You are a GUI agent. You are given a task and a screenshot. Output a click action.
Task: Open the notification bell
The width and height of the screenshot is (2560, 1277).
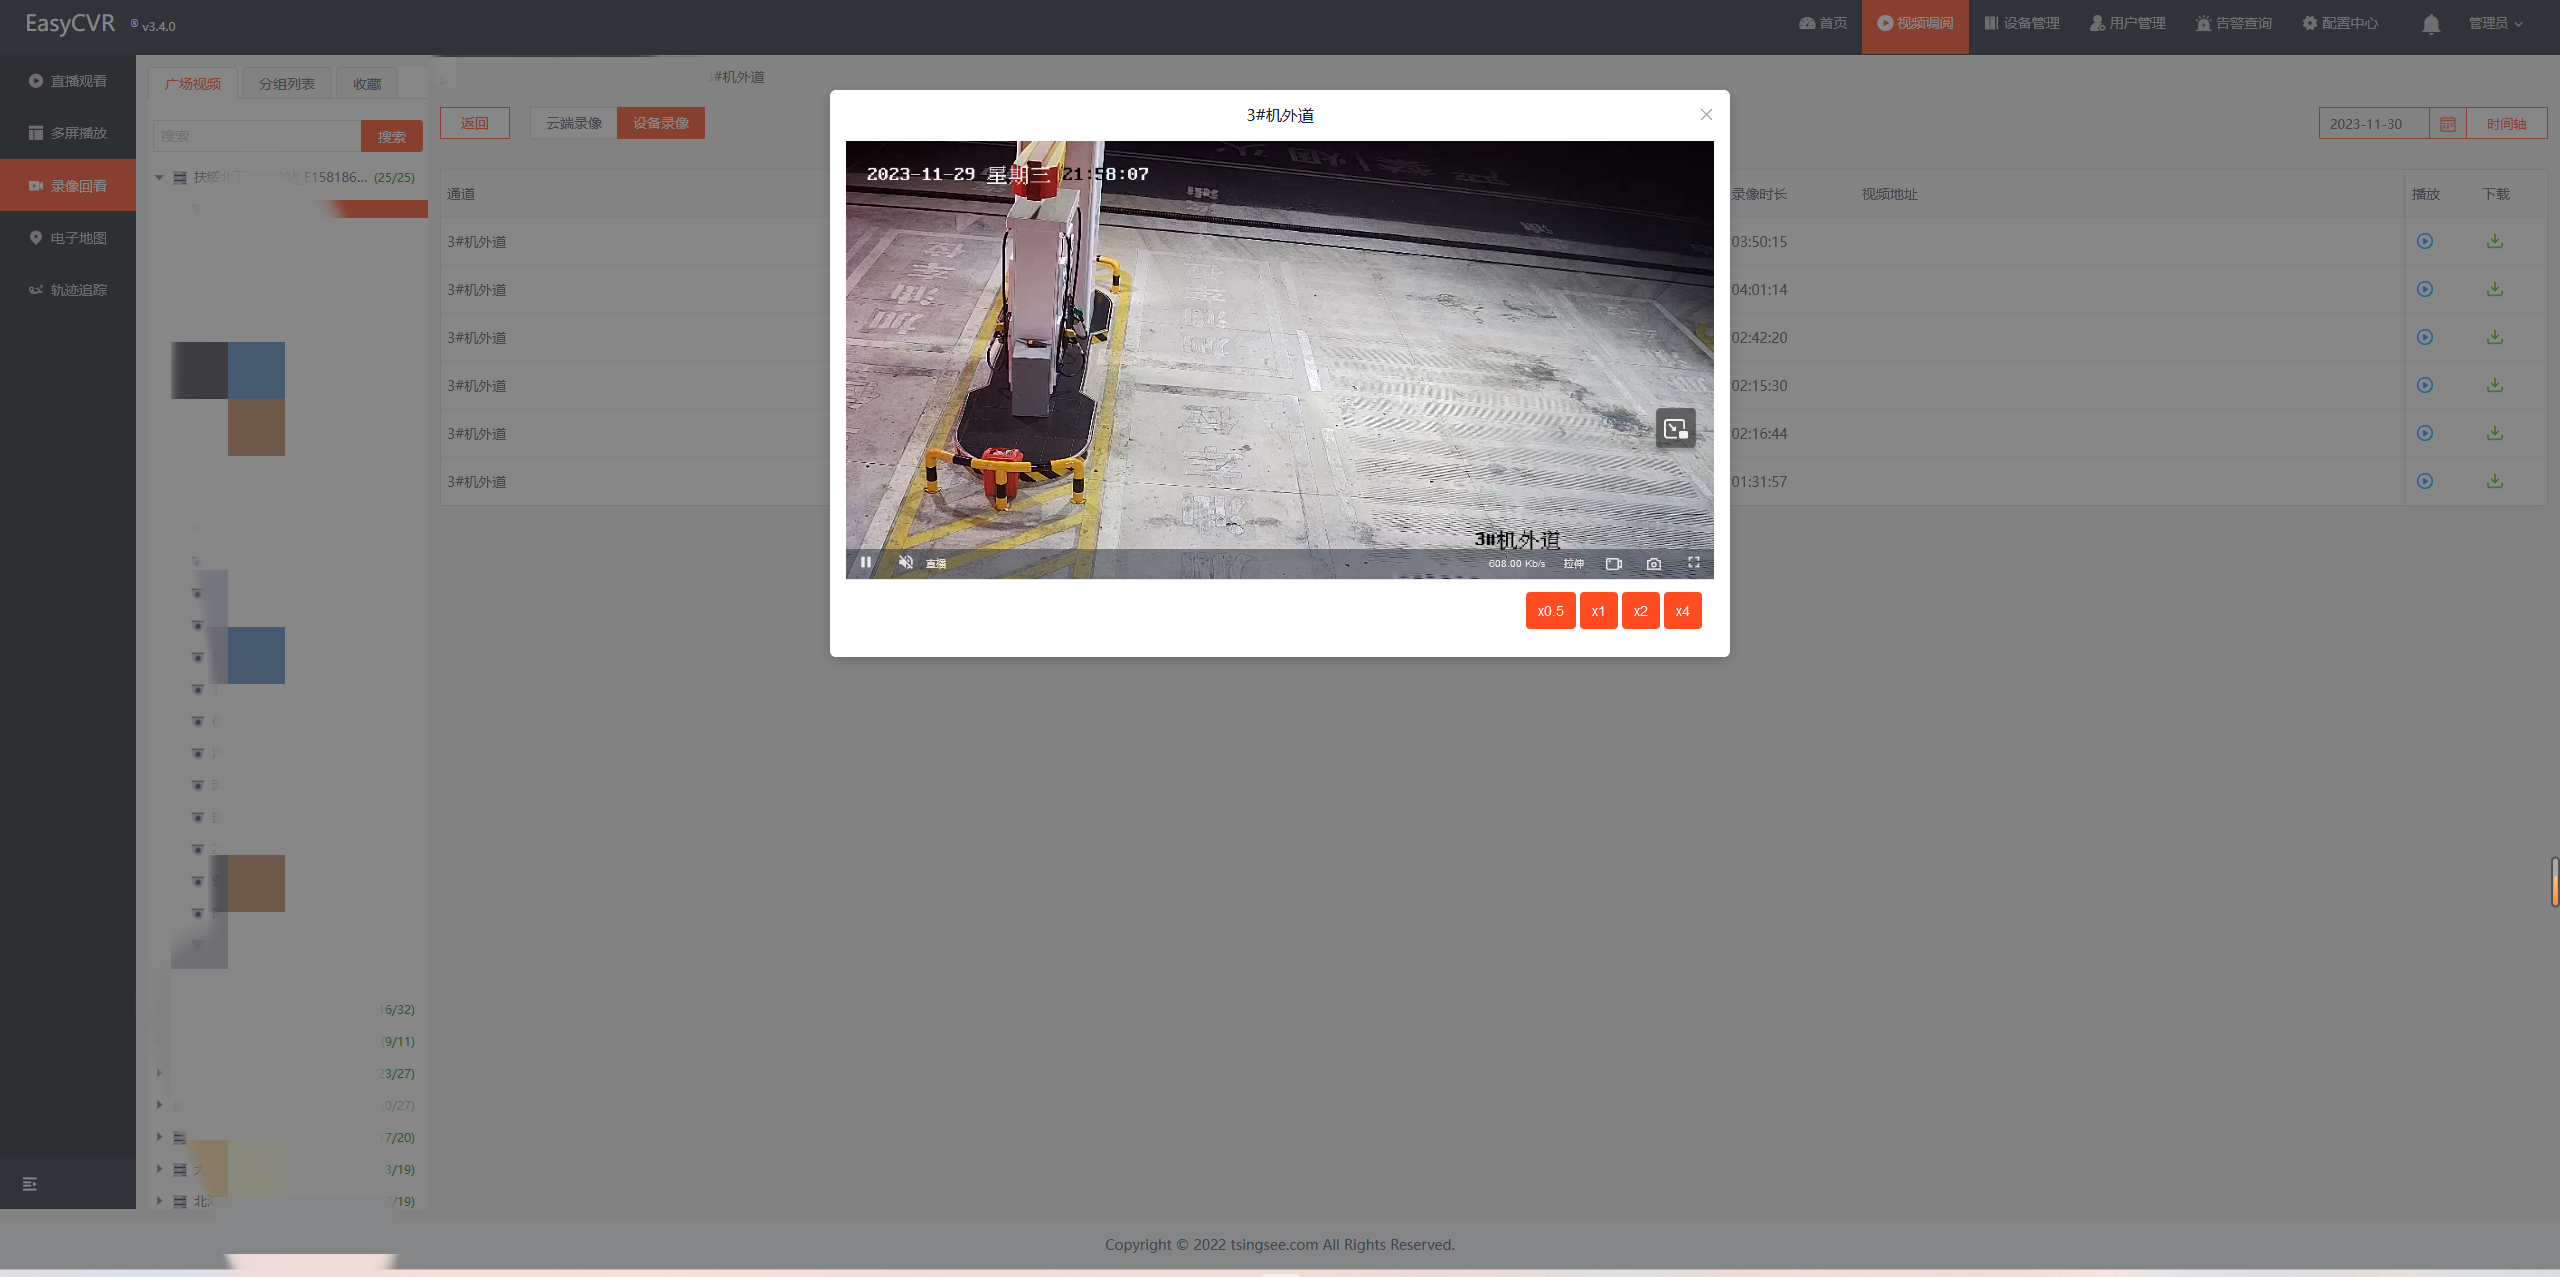pyautogui.click(x=2431, y=24)
